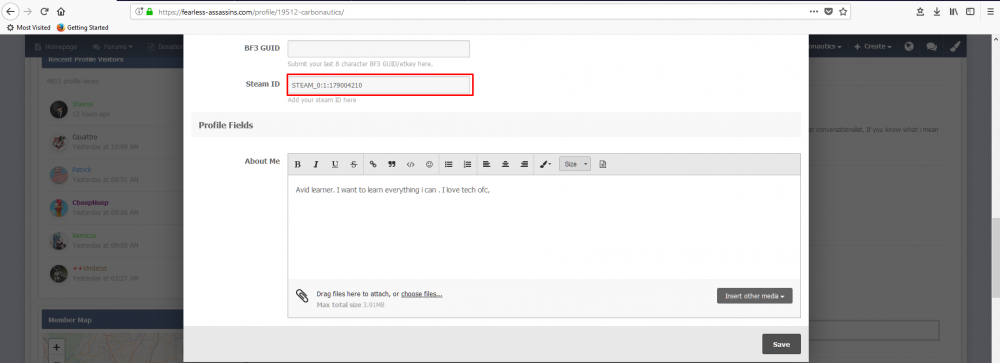Viewport: 1000px width, 363px height.
Task: Open Cquattro profile visitor link
Action: point(85,138)
